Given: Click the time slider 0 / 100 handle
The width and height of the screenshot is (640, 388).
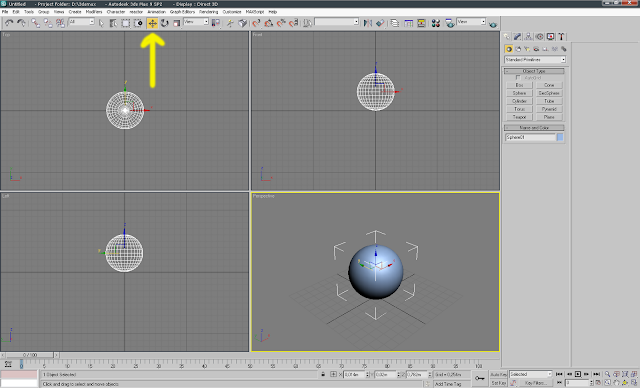Looking at the screenshot, I should 30,355.
